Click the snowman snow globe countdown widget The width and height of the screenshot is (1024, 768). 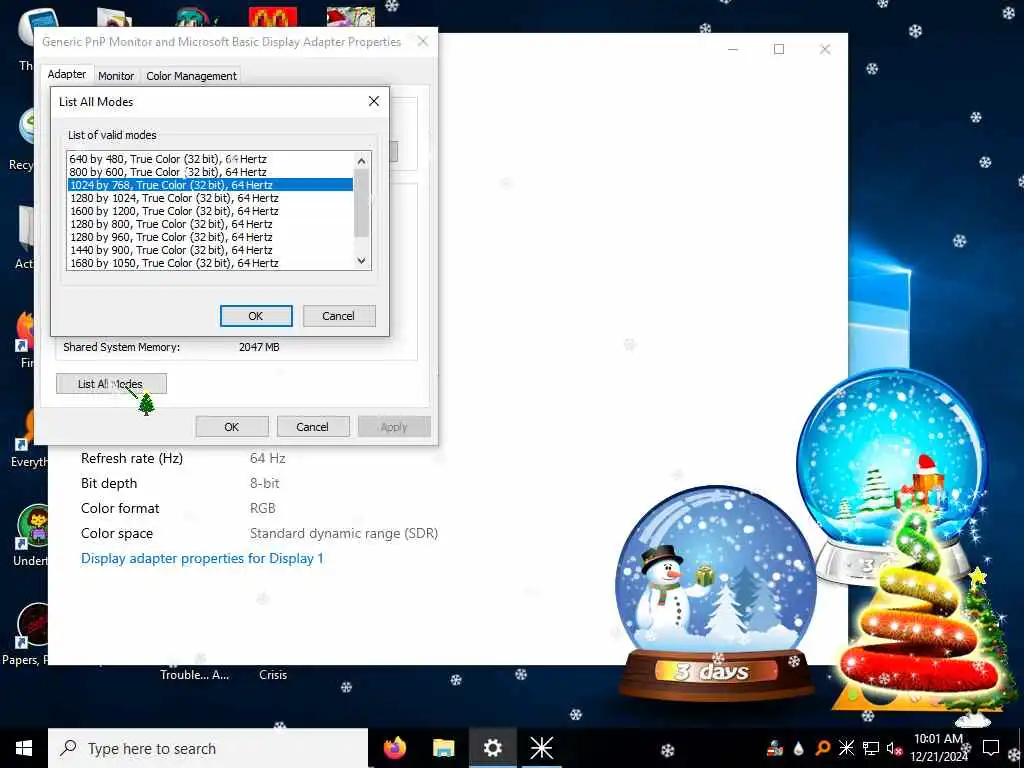pyautogui.click(x=716, y=594)
